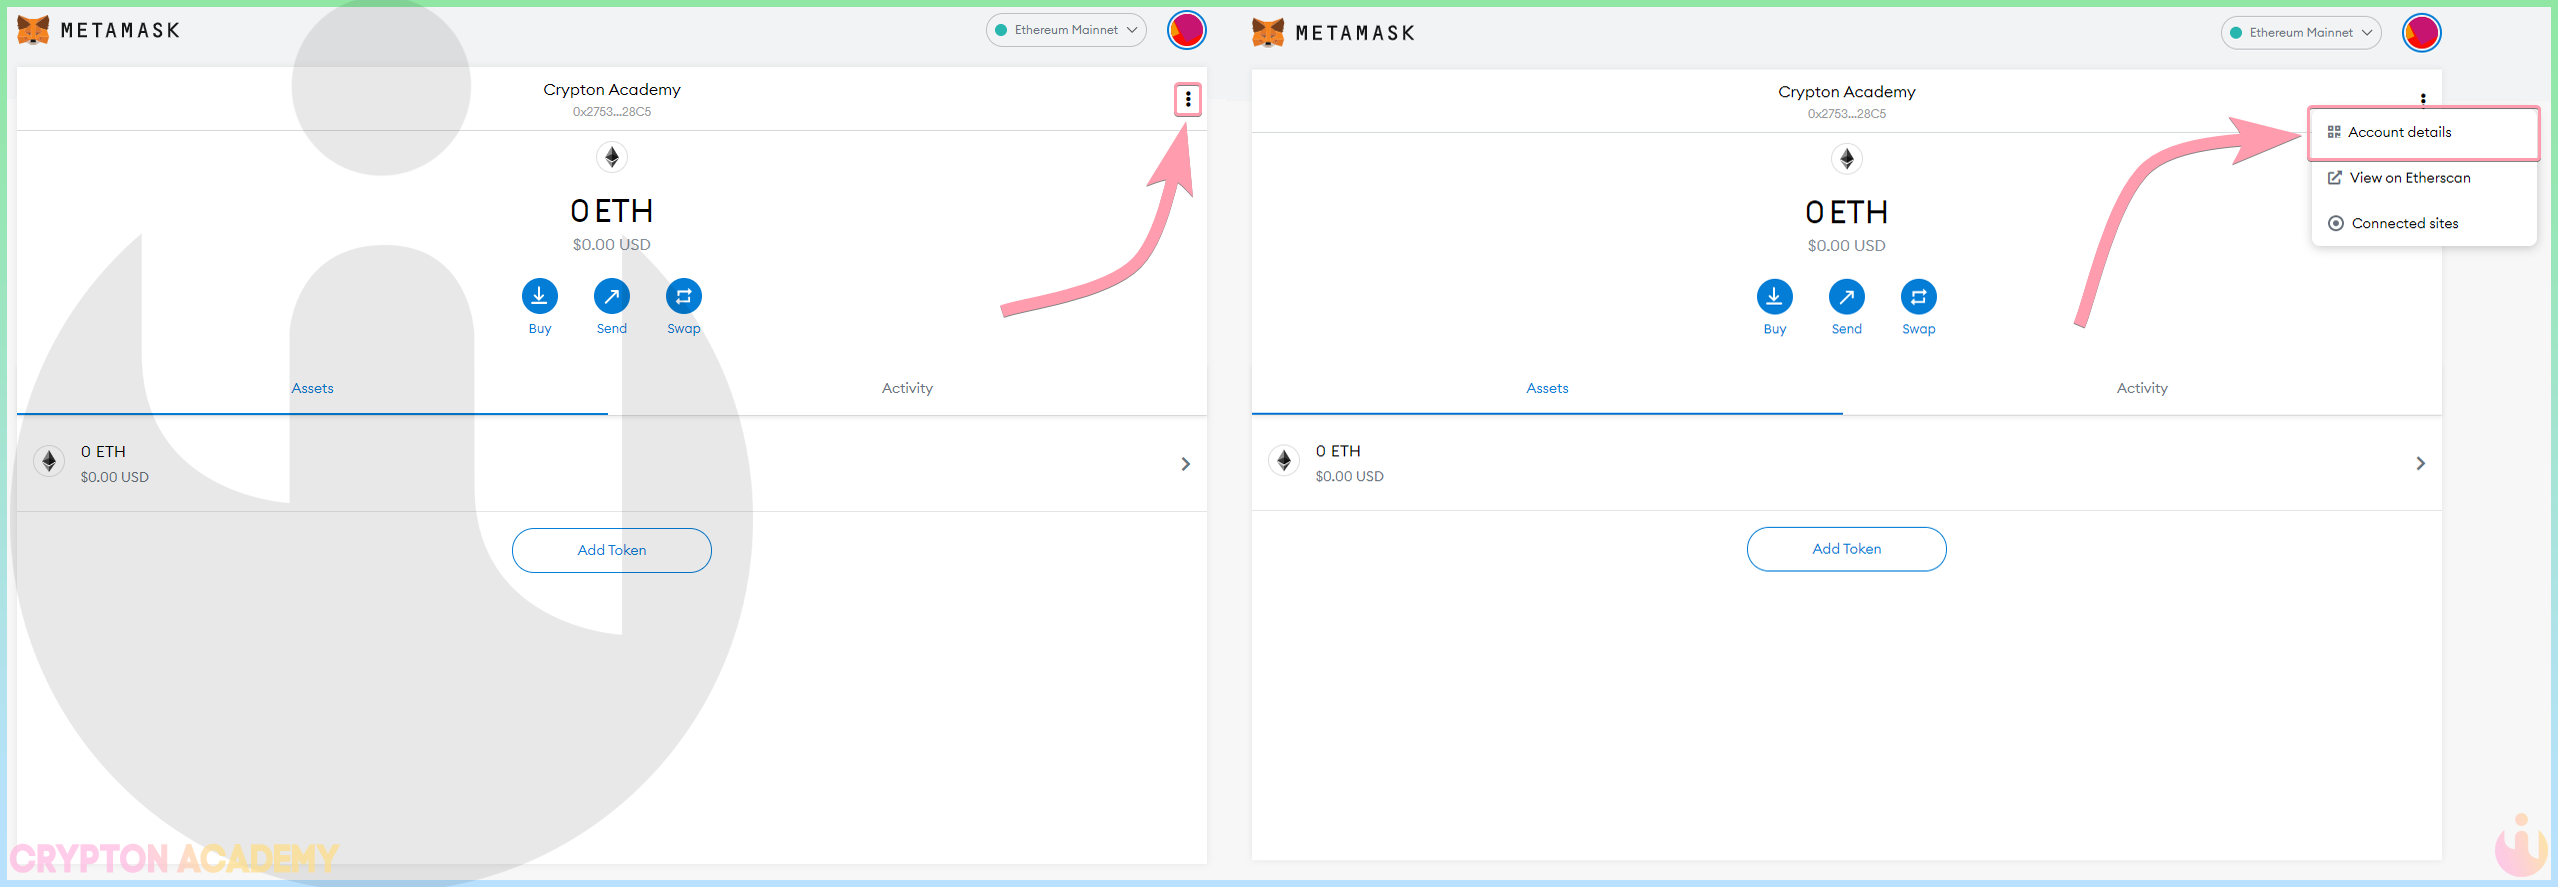Select View on Etherscan menu entry
2558x887 pixels.
click(x=2424, y=178)
